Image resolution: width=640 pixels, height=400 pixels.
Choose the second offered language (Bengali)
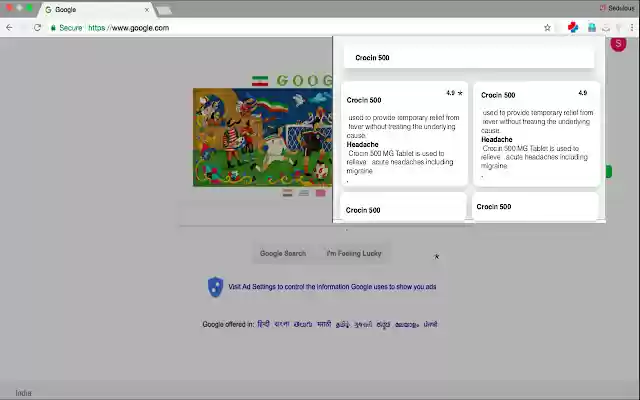(282, 324)
